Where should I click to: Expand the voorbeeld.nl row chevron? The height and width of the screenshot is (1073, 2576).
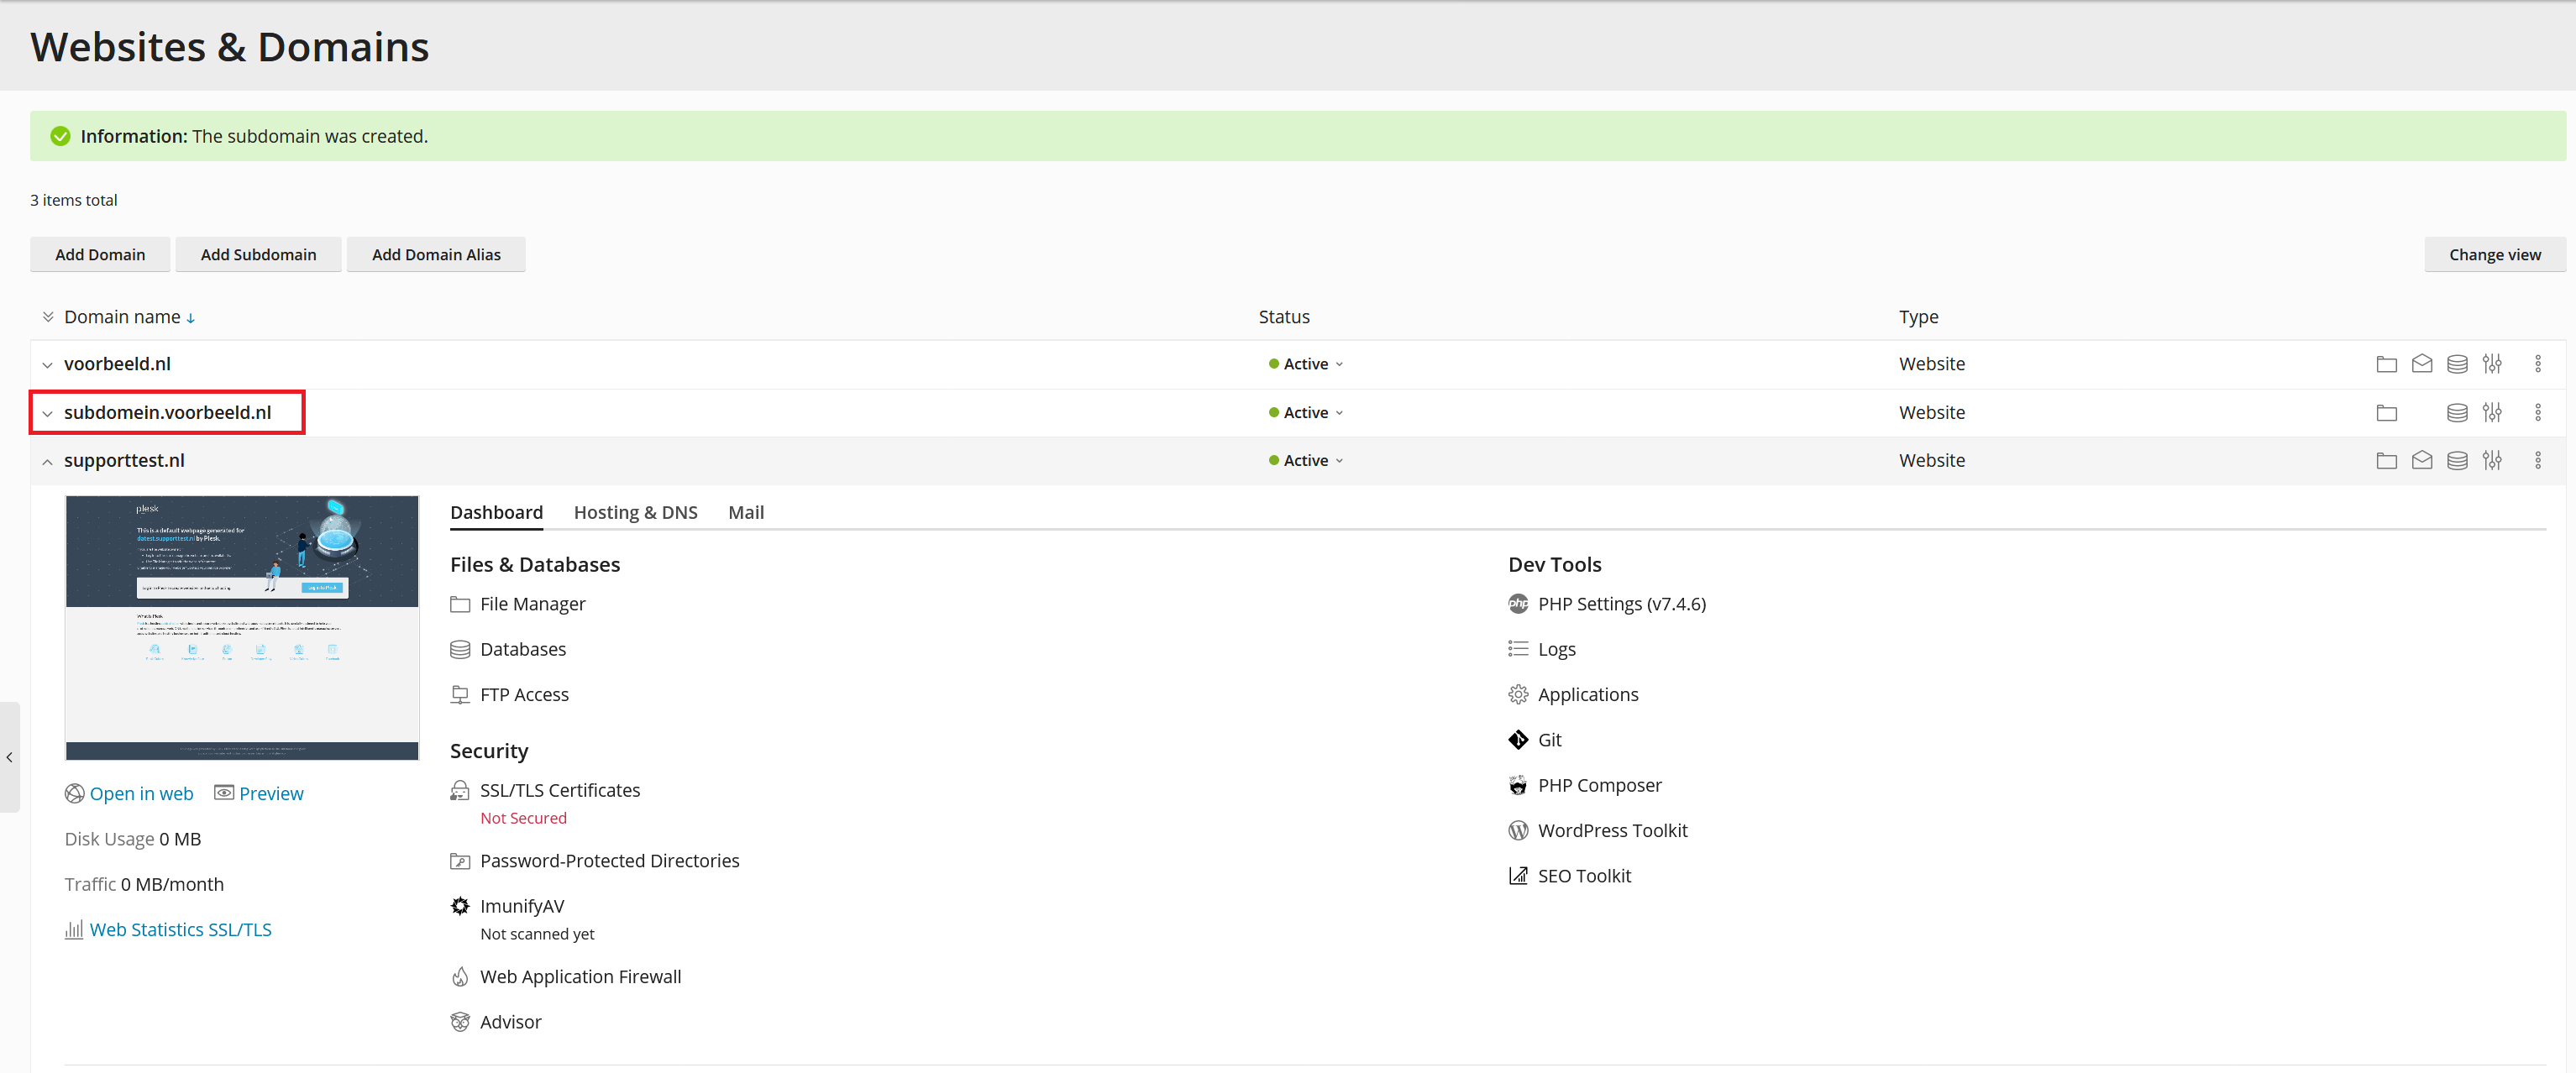pos(47,365)
